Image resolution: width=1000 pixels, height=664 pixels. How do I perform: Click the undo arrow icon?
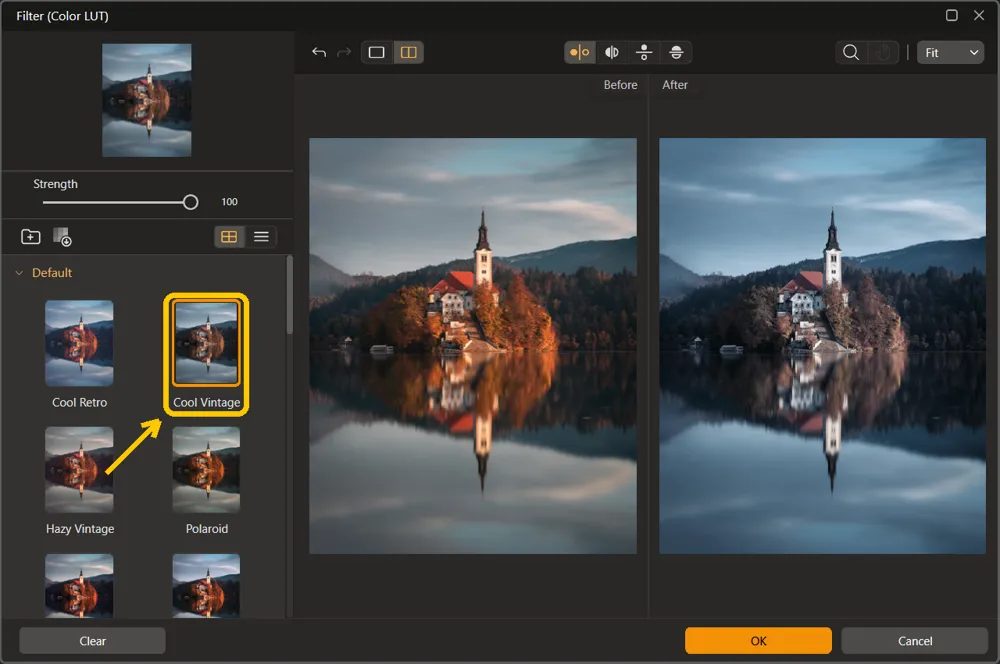click(x=319, y=52)
